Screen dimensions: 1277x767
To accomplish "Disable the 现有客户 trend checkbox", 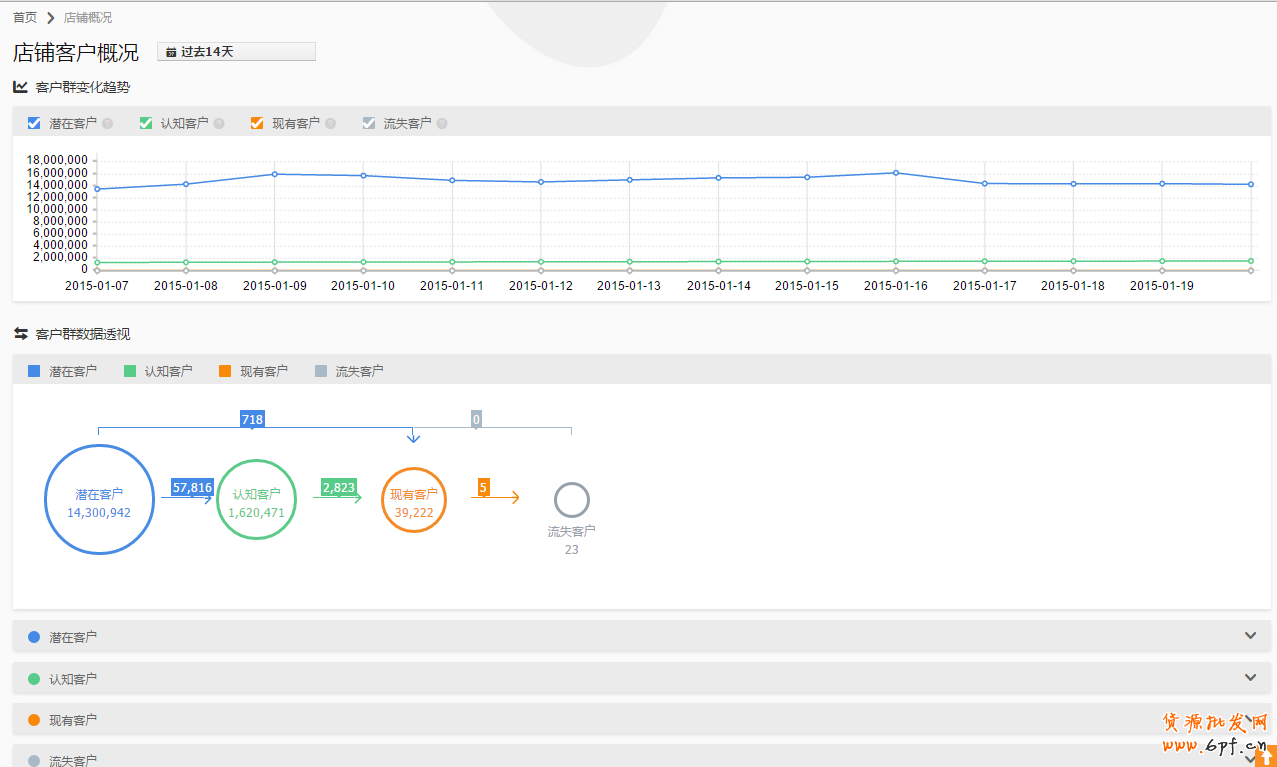I will [257, 123].
